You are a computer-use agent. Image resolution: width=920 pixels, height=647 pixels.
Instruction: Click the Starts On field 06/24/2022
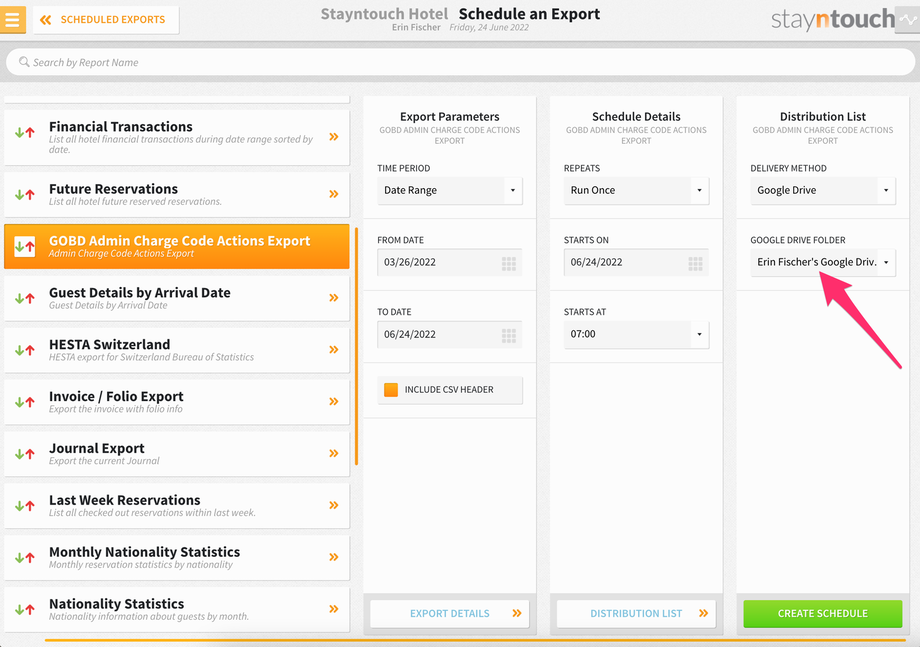click(x=636, y=262)
